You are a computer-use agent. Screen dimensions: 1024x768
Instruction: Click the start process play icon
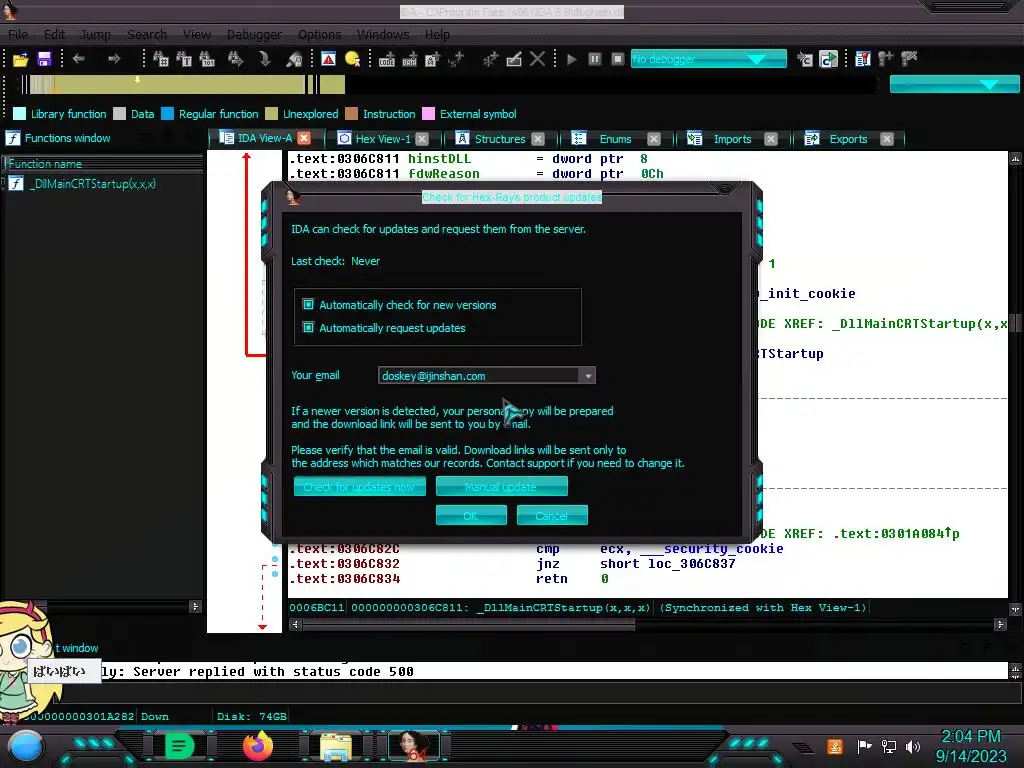571,59
